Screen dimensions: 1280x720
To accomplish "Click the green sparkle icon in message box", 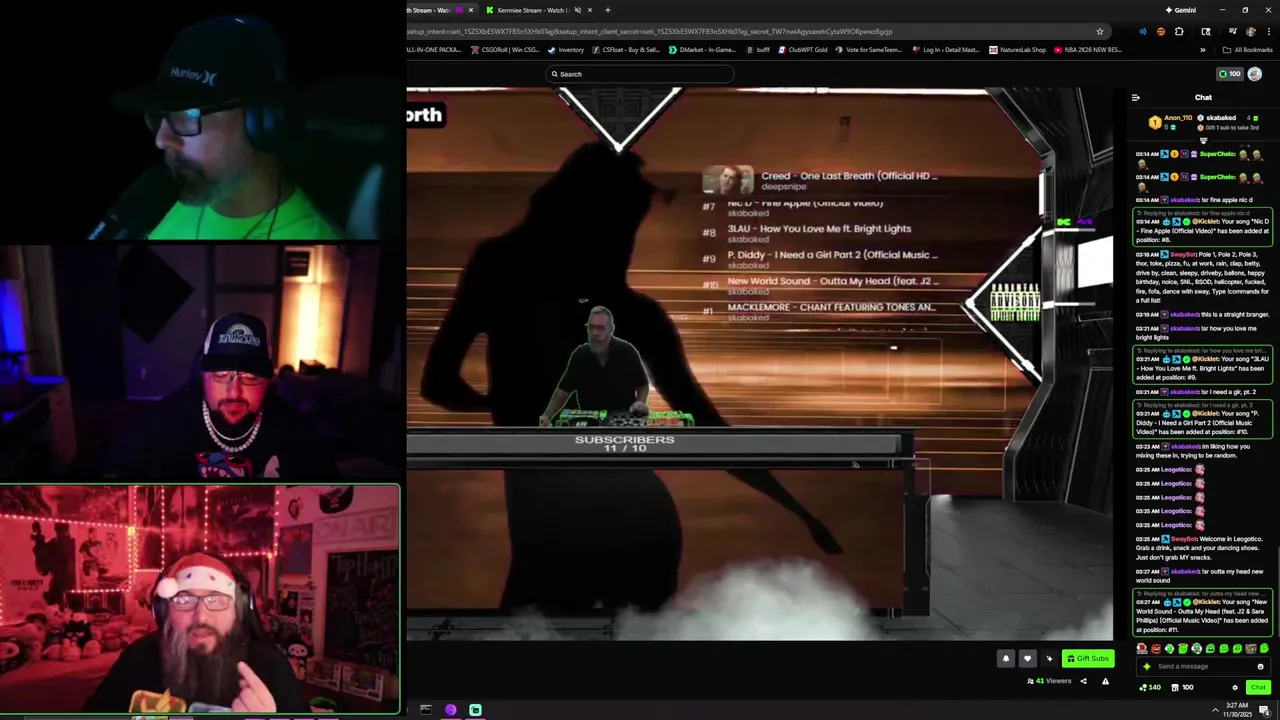I will (x=1146, y=666).
